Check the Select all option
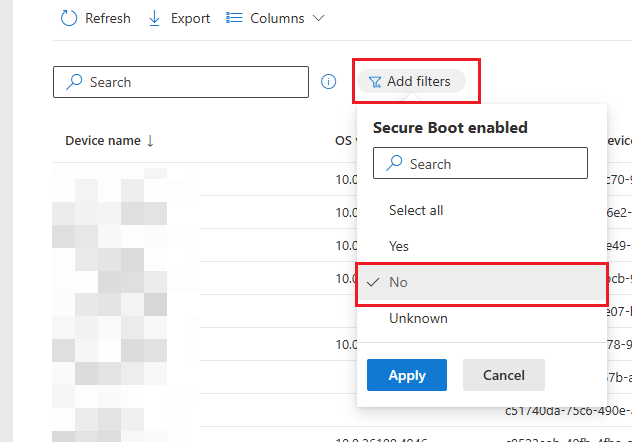Viewport: 632px width, 442px height. coord(416,210)
